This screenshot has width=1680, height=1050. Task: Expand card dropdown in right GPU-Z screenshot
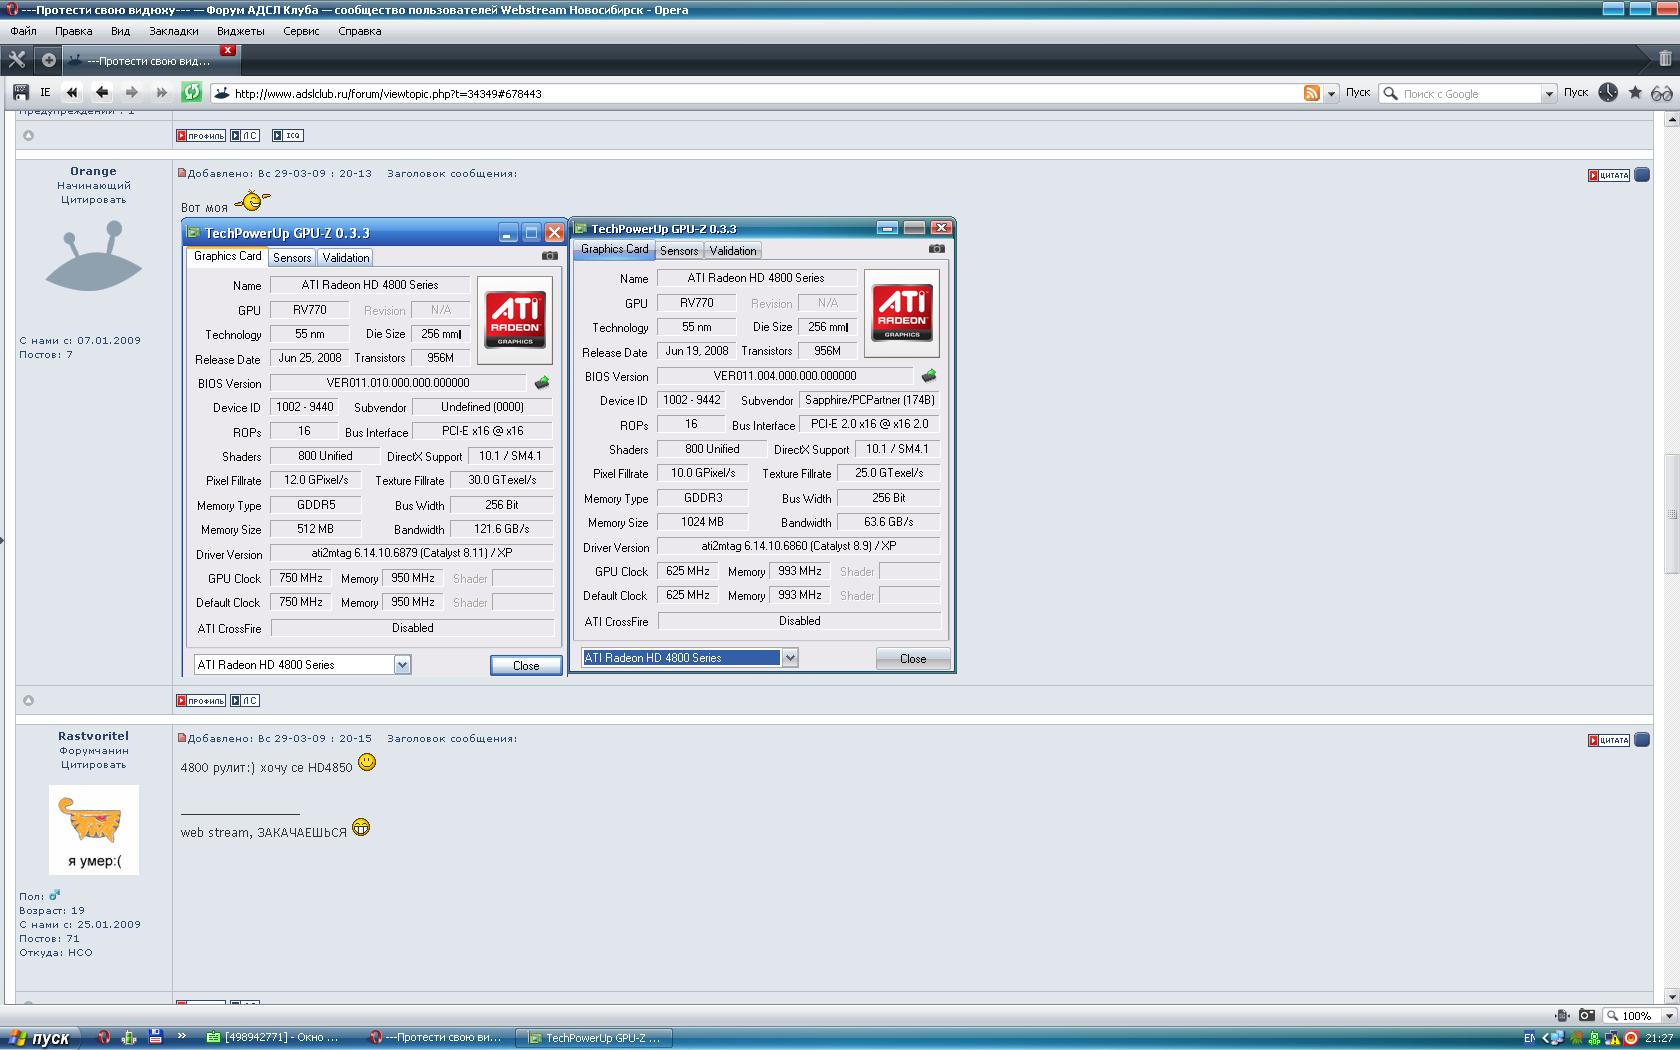[790, 658]
